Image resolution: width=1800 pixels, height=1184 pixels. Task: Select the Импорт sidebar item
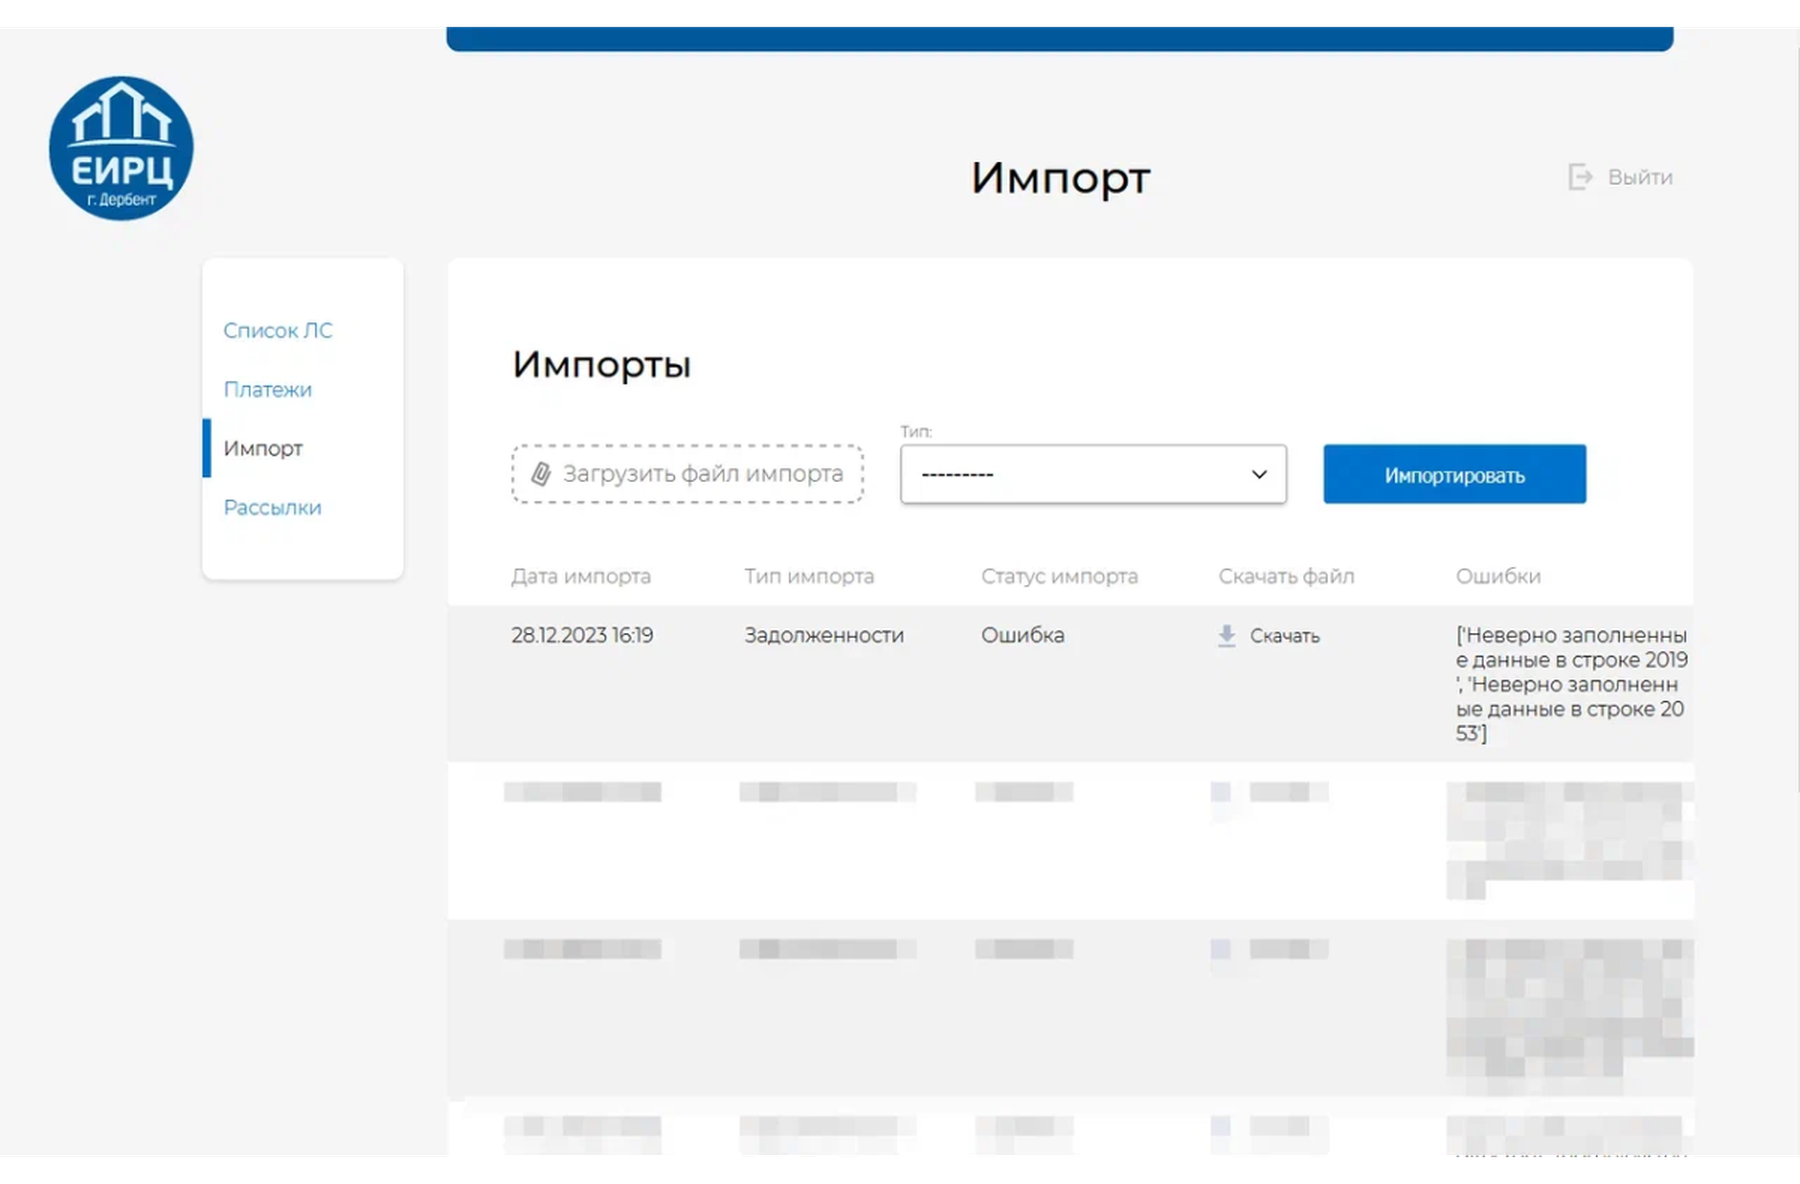263,448
